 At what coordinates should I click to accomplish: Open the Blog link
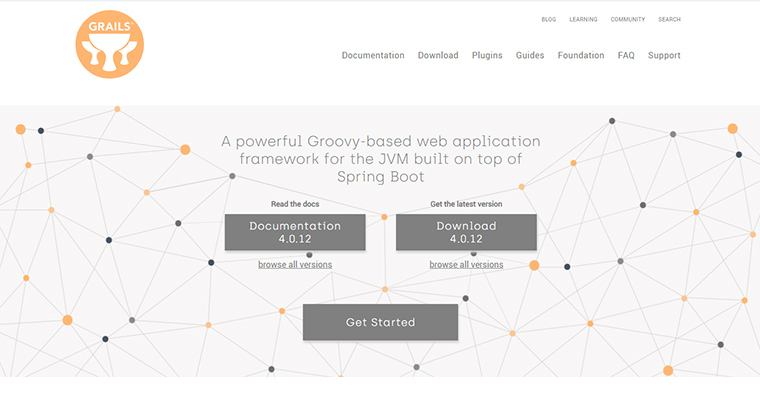pyautogui.click(x=549, y=19)
